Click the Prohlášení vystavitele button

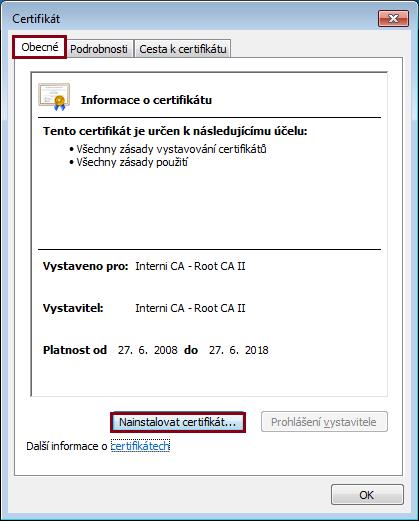pyautogui.click(x=324, y=422)
